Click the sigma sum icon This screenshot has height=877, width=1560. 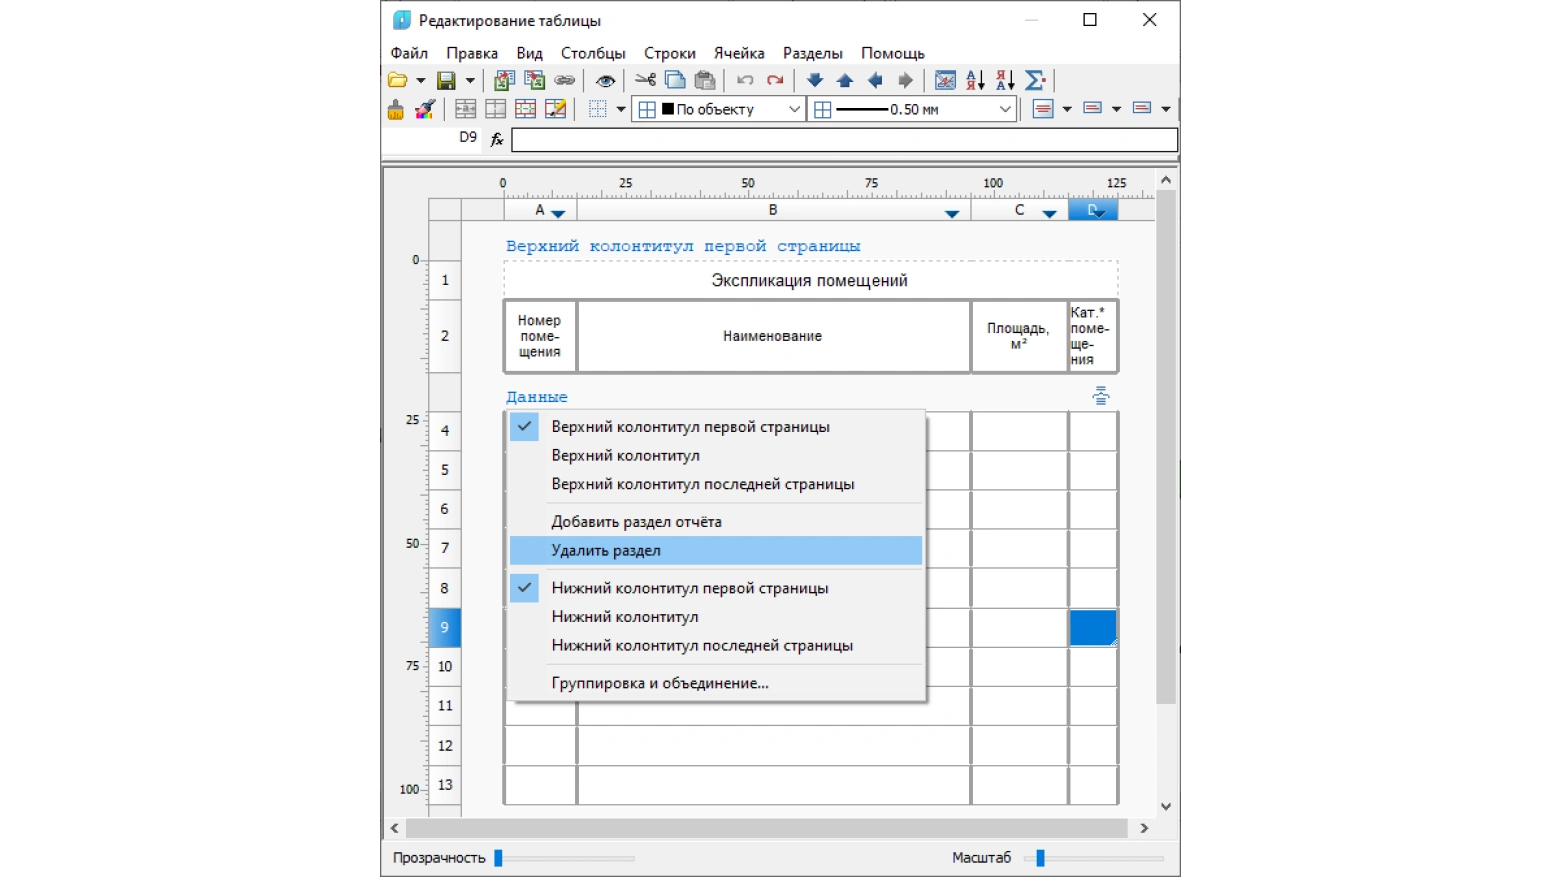coord(1035,80)
